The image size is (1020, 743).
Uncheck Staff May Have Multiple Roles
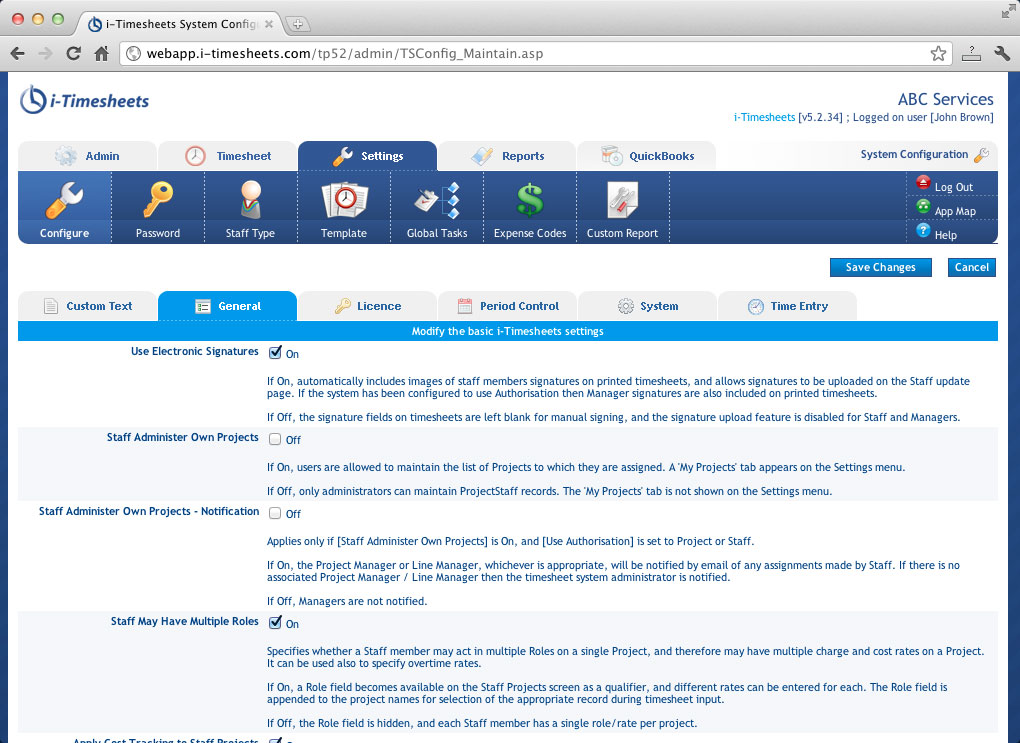point(275,623)
